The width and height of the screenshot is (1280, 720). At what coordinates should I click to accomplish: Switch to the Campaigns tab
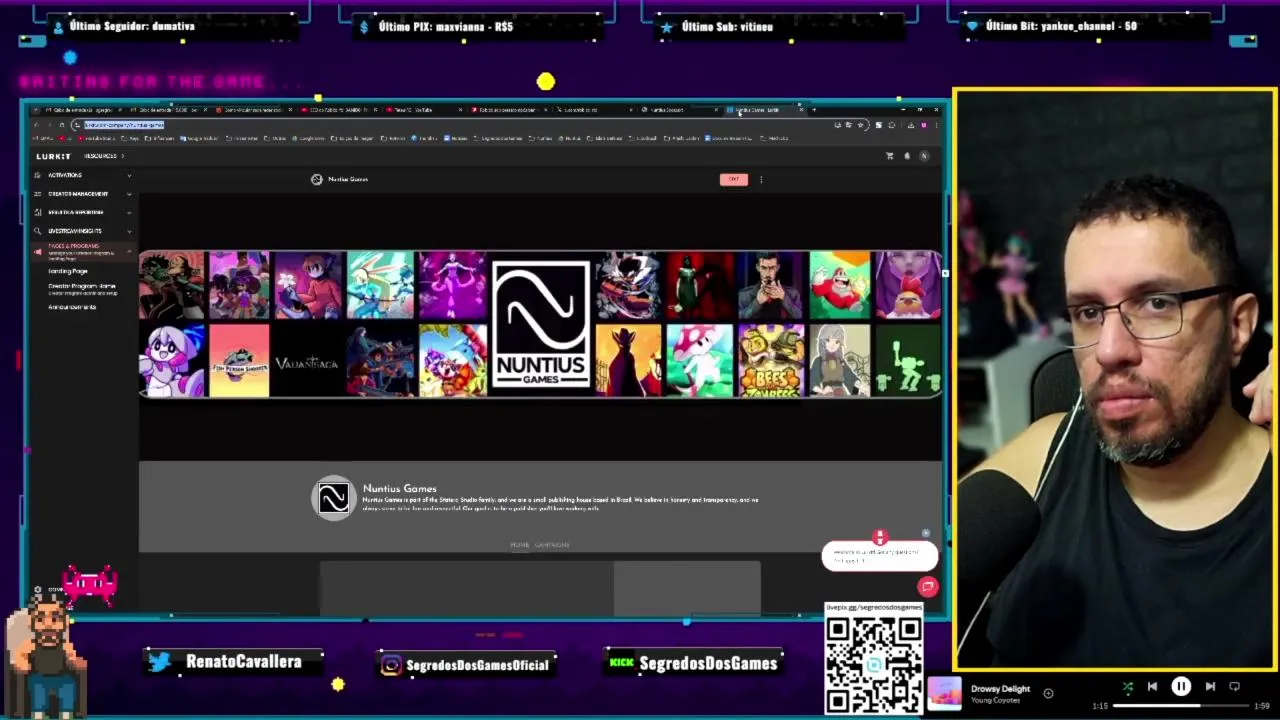pos(552,545)
